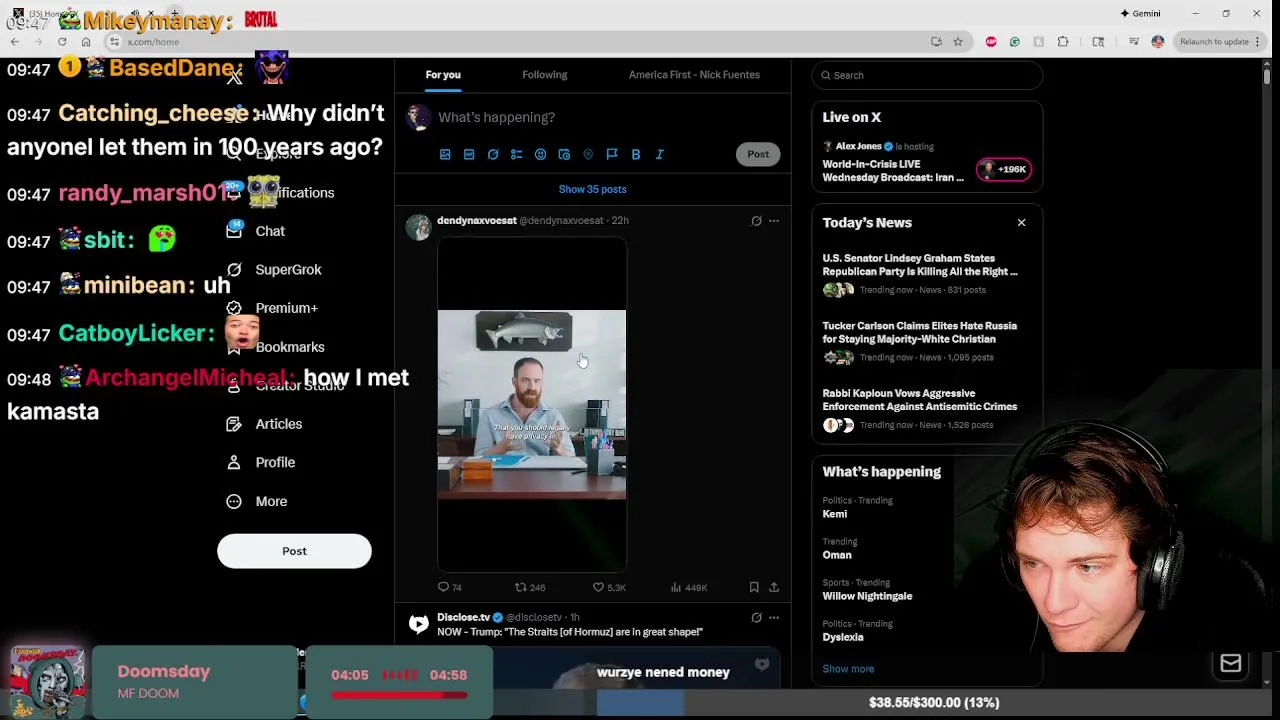The height and width of the screenshot is (720, 1280).
Task: Open the dendynaxvoesat post video thumbnail
Action: 532,404
